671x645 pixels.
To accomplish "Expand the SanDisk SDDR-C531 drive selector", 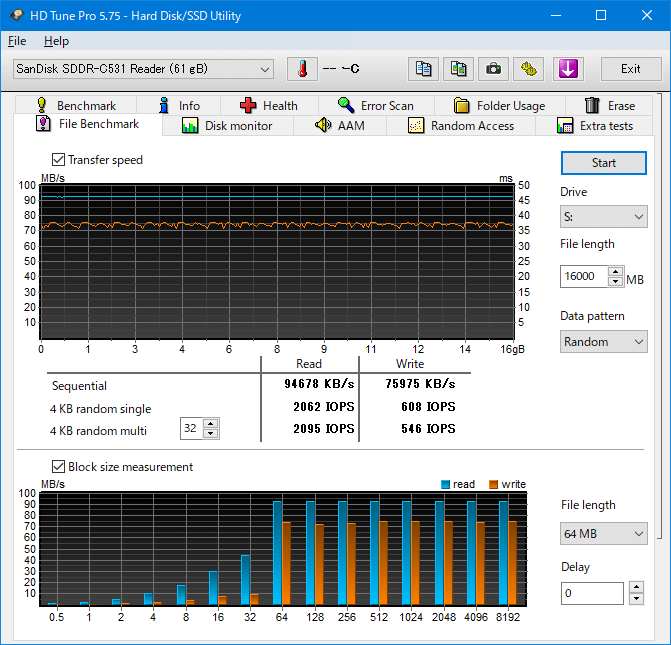I will (264, 69).
